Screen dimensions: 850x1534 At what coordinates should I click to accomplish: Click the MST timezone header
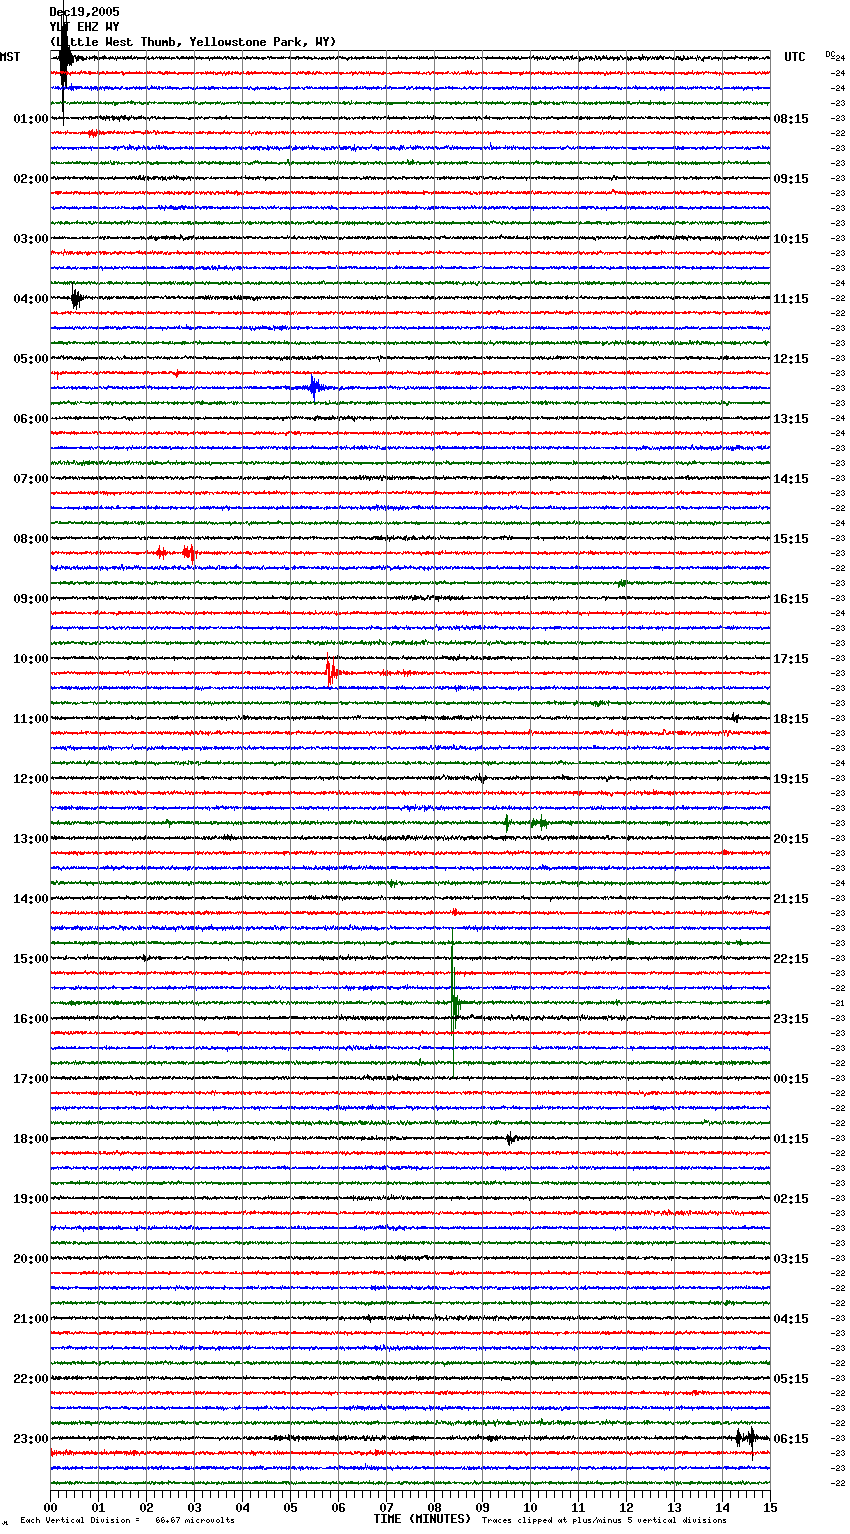10,57
